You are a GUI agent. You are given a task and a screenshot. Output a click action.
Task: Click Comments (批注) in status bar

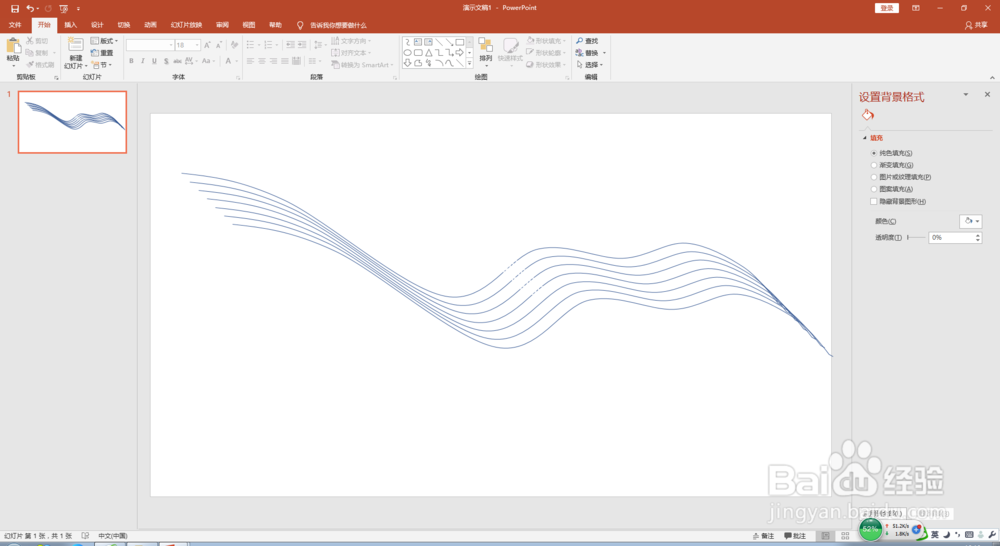(x=795, y=536)
